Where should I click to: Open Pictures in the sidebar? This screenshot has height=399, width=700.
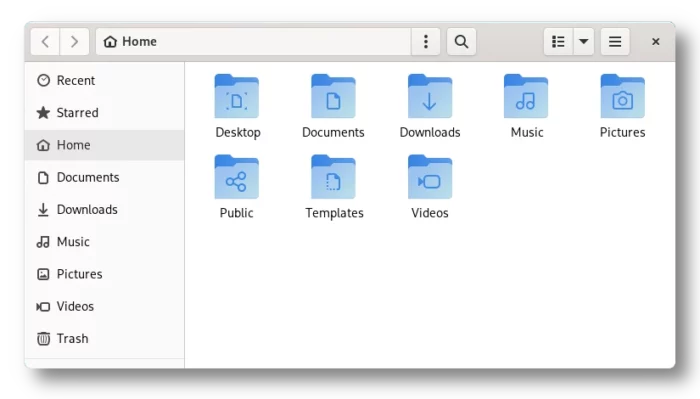(104, 274)
